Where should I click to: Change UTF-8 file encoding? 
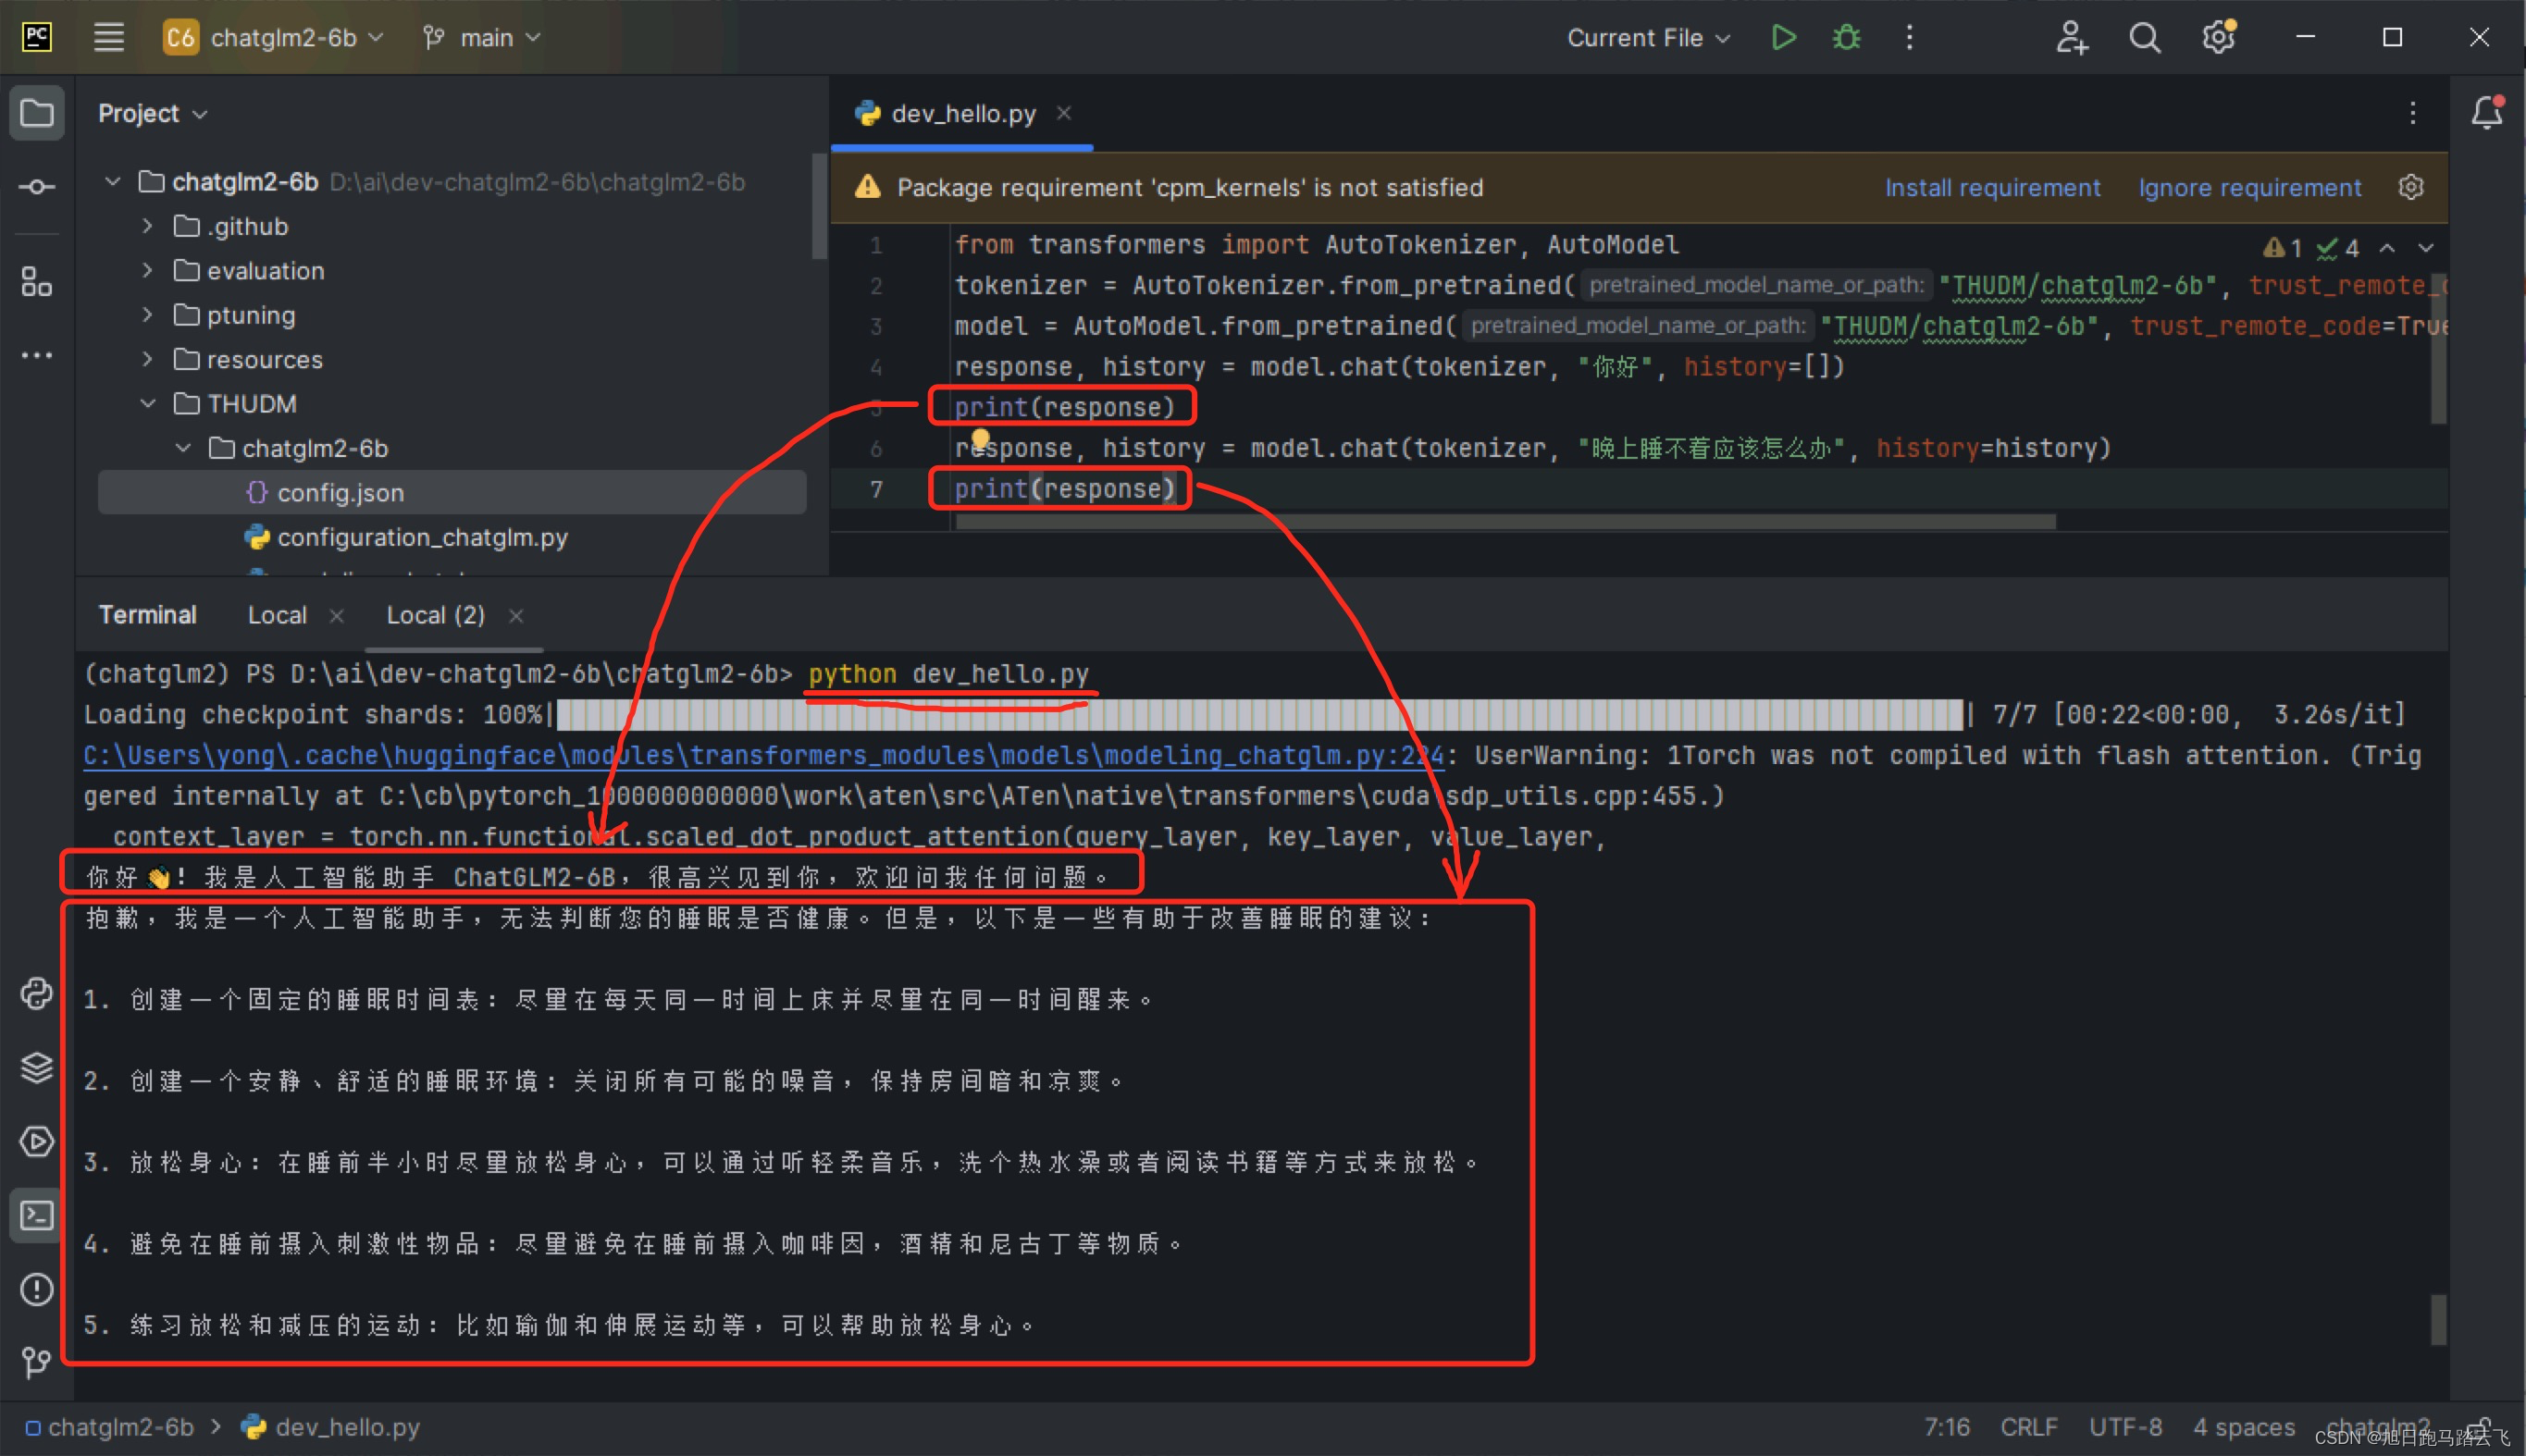[x=2125, y=1427]
